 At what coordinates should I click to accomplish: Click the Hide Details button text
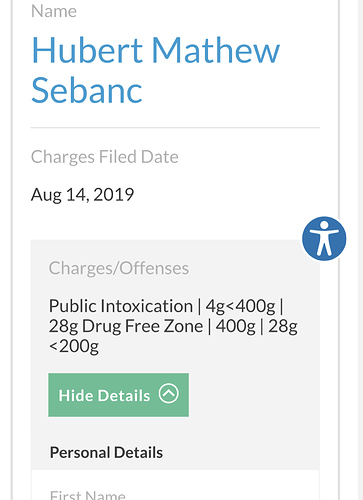pos(104,395)
